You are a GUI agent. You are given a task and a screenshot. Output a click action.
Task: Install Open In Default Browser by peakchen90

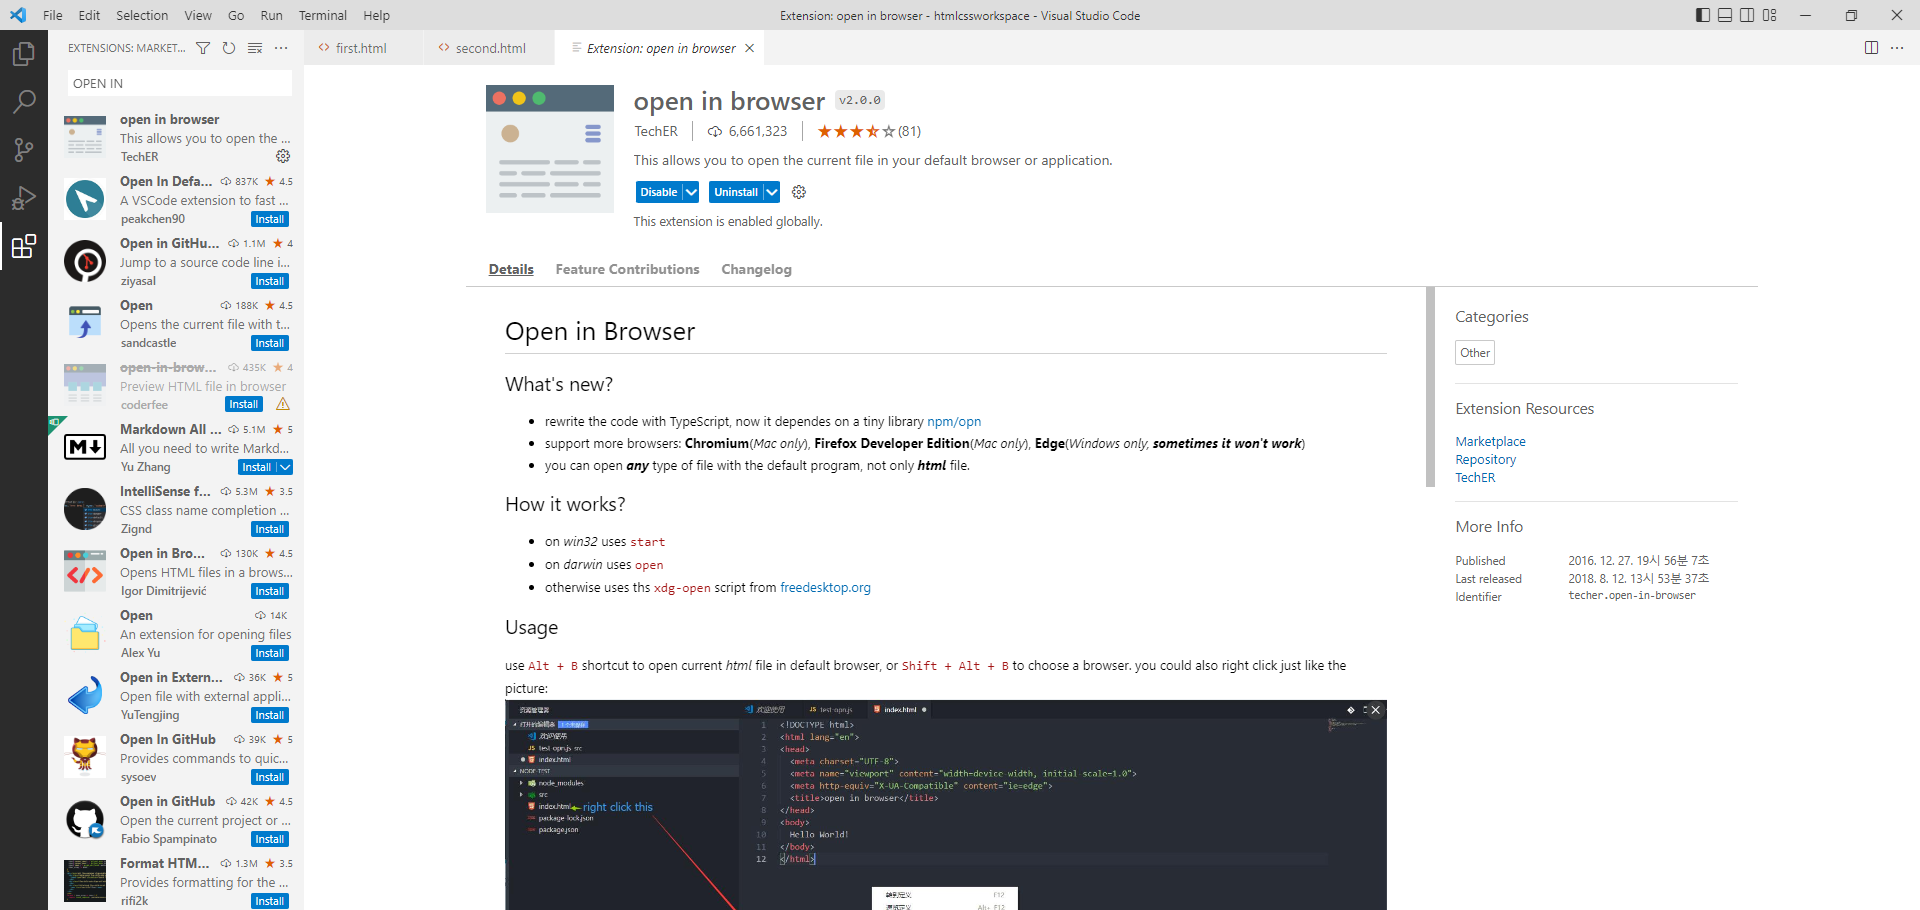(x=270, y=219)
